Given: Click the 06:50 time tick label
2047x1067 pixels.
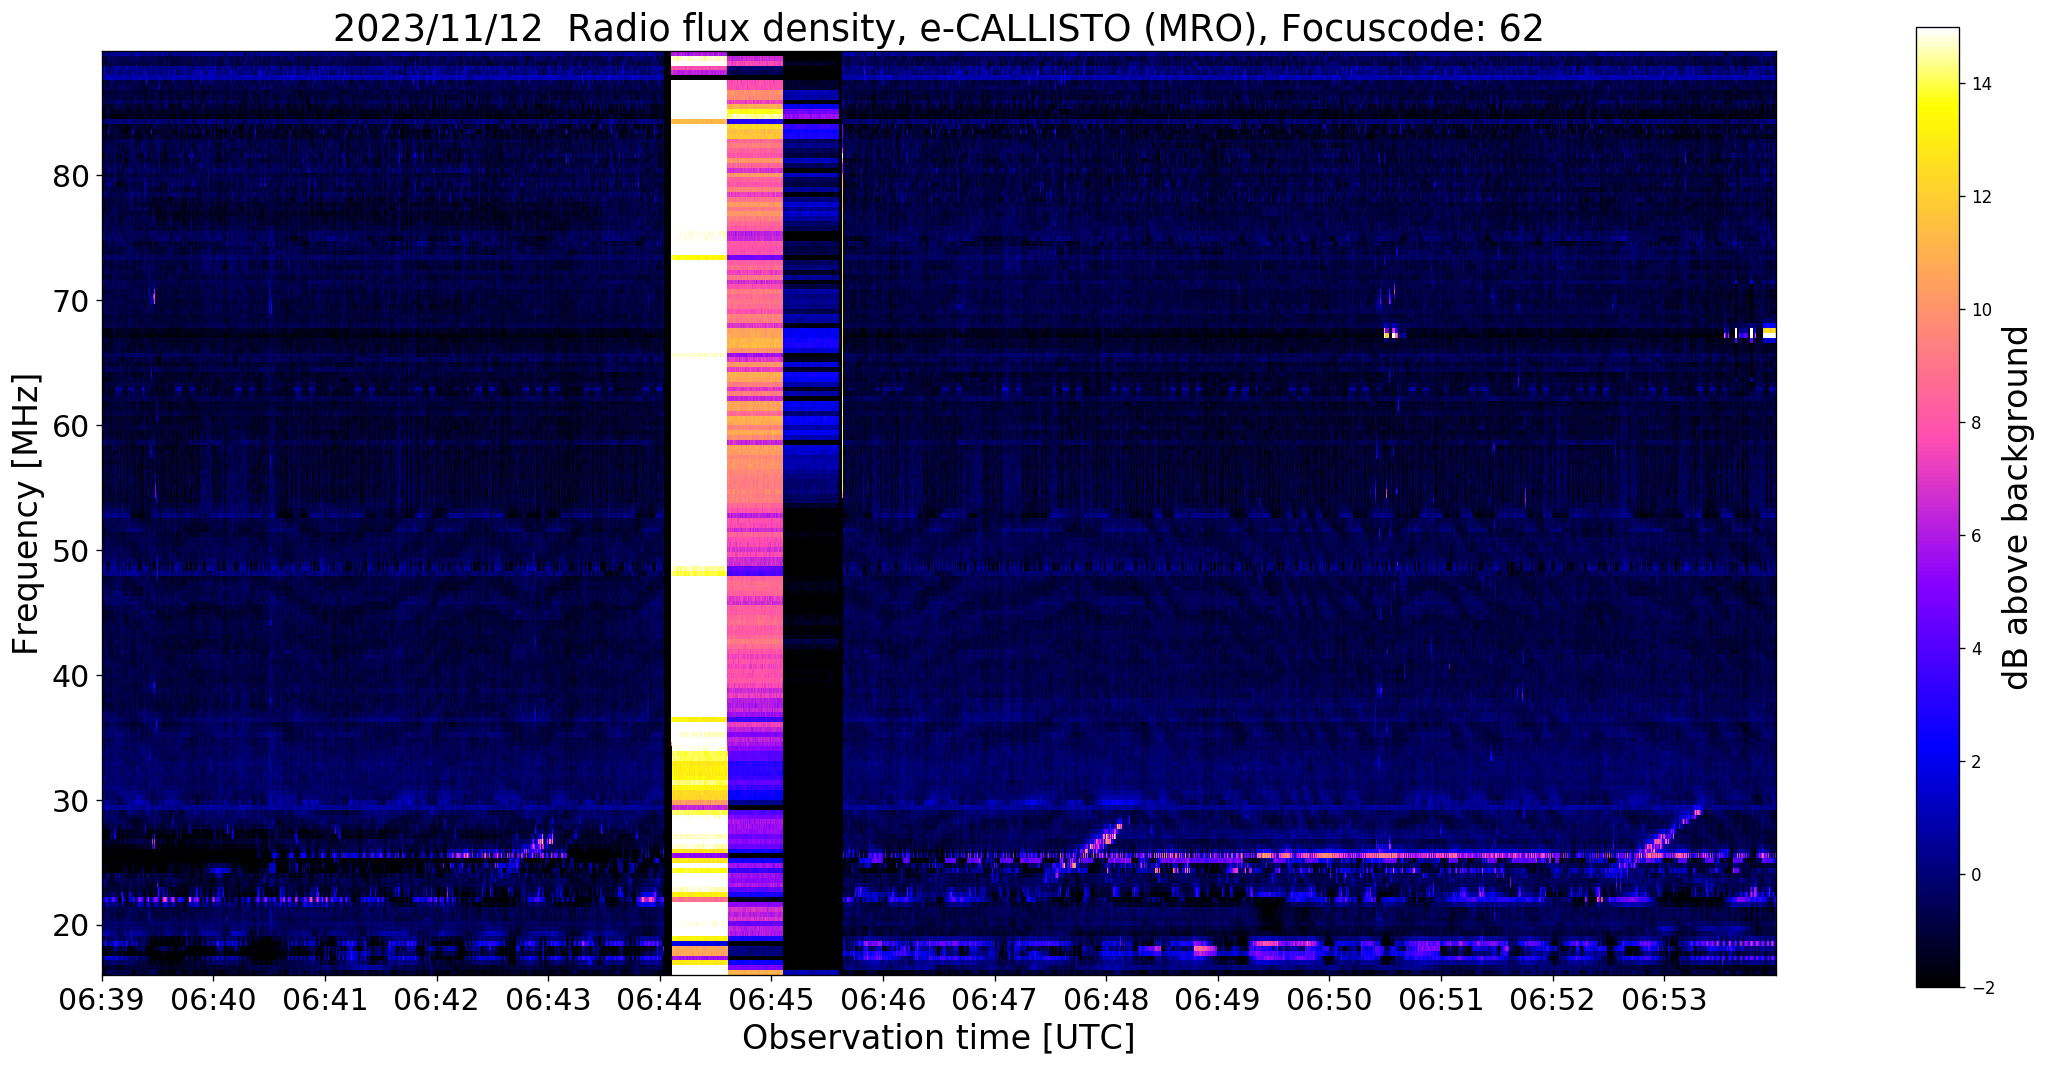Looking at the screenshot, I should tap(1329, 999).
